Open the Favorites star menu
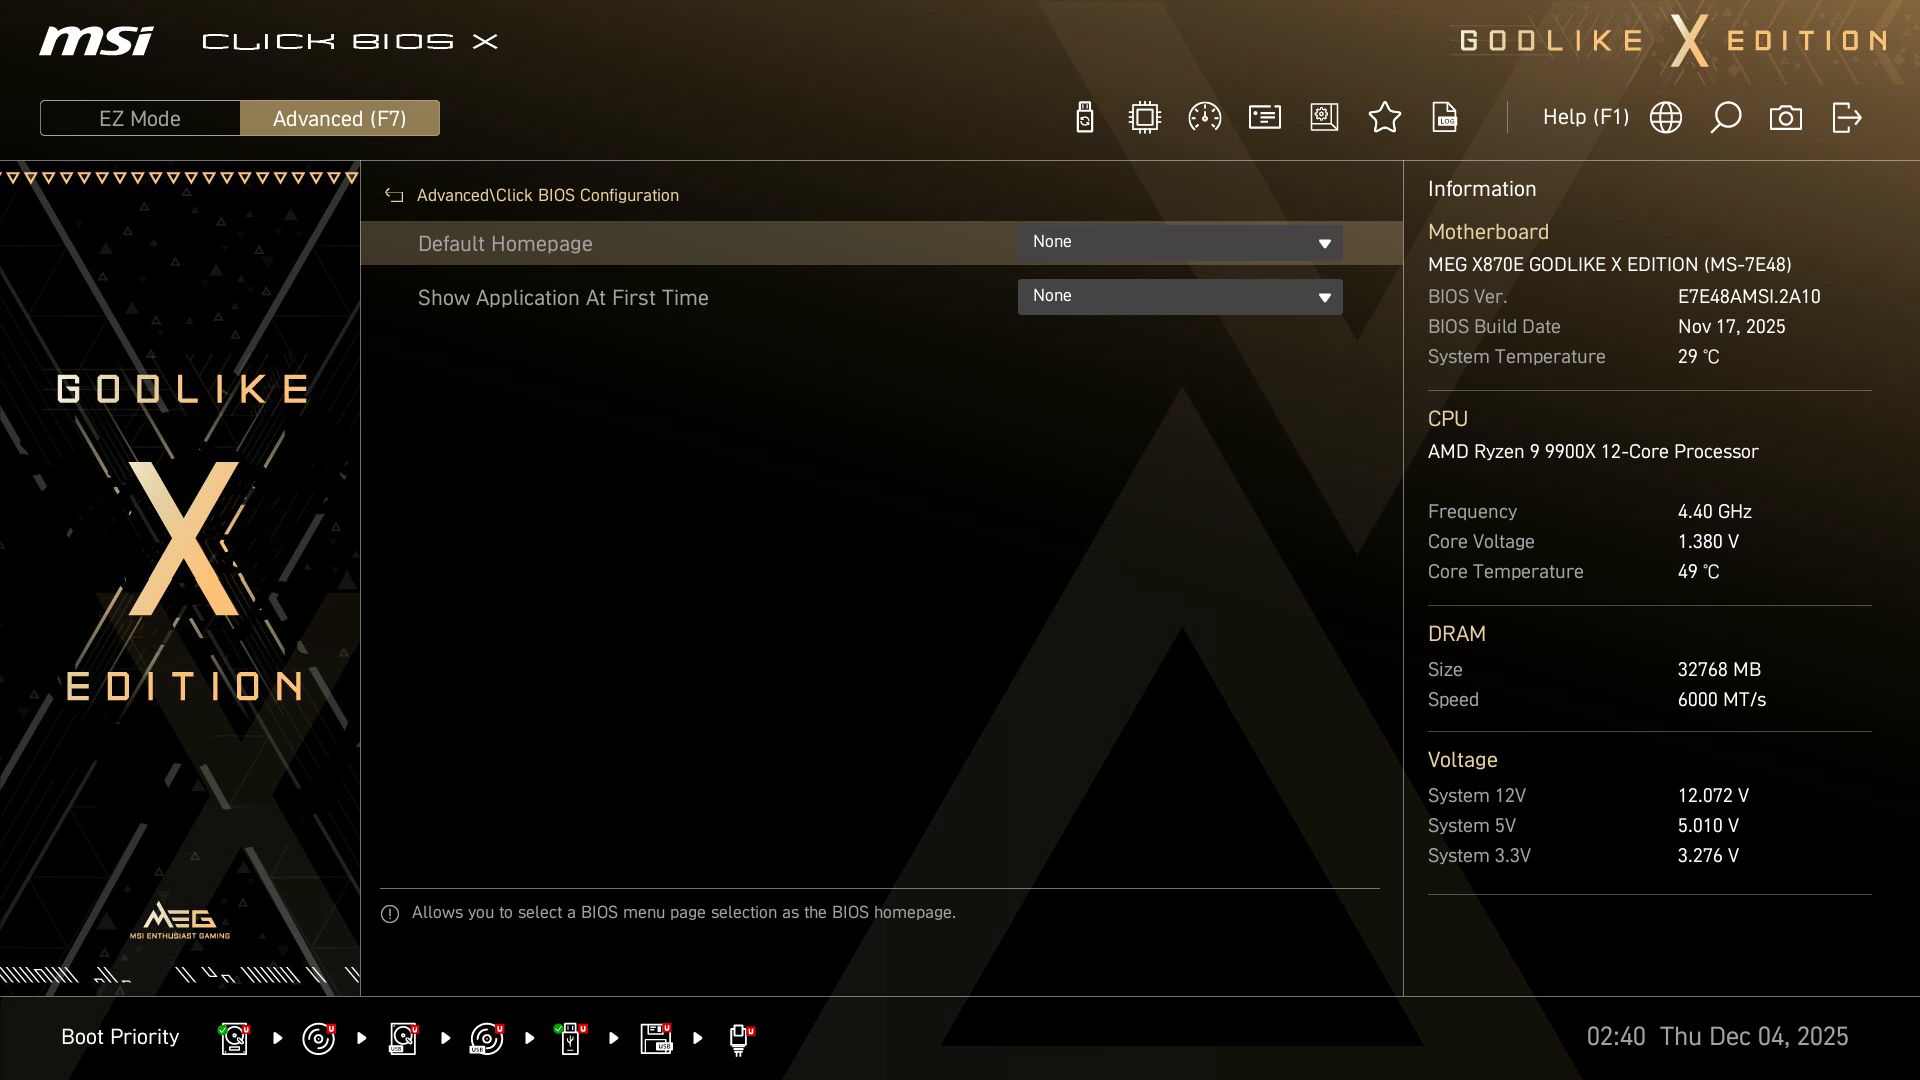This screenshot has width=1920, height=1080. (x=1385, y=117)
